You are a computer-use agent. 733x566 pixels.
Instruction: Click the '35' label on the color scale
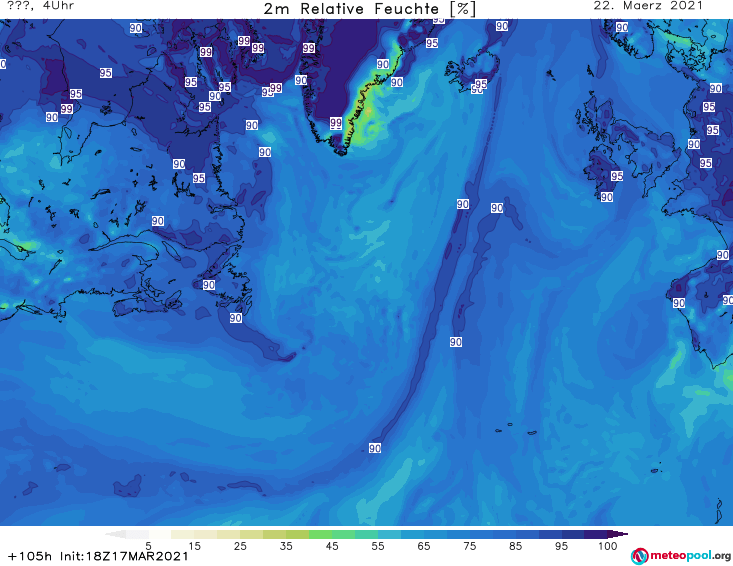[286, 546]
